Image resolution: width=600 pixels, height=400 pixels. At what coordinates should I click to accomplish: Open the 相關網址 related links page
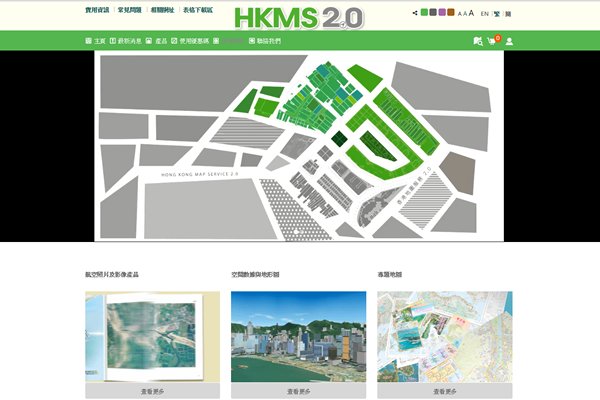pyautogui.click(x=162, y=10)
